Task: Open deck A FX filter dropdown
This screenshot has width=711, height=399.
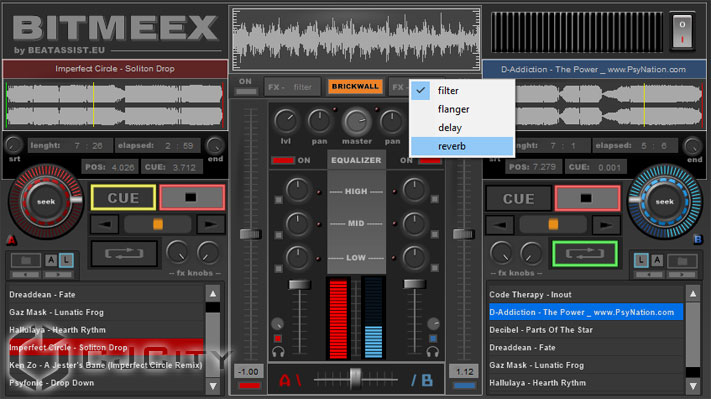Action: point(292,87)
